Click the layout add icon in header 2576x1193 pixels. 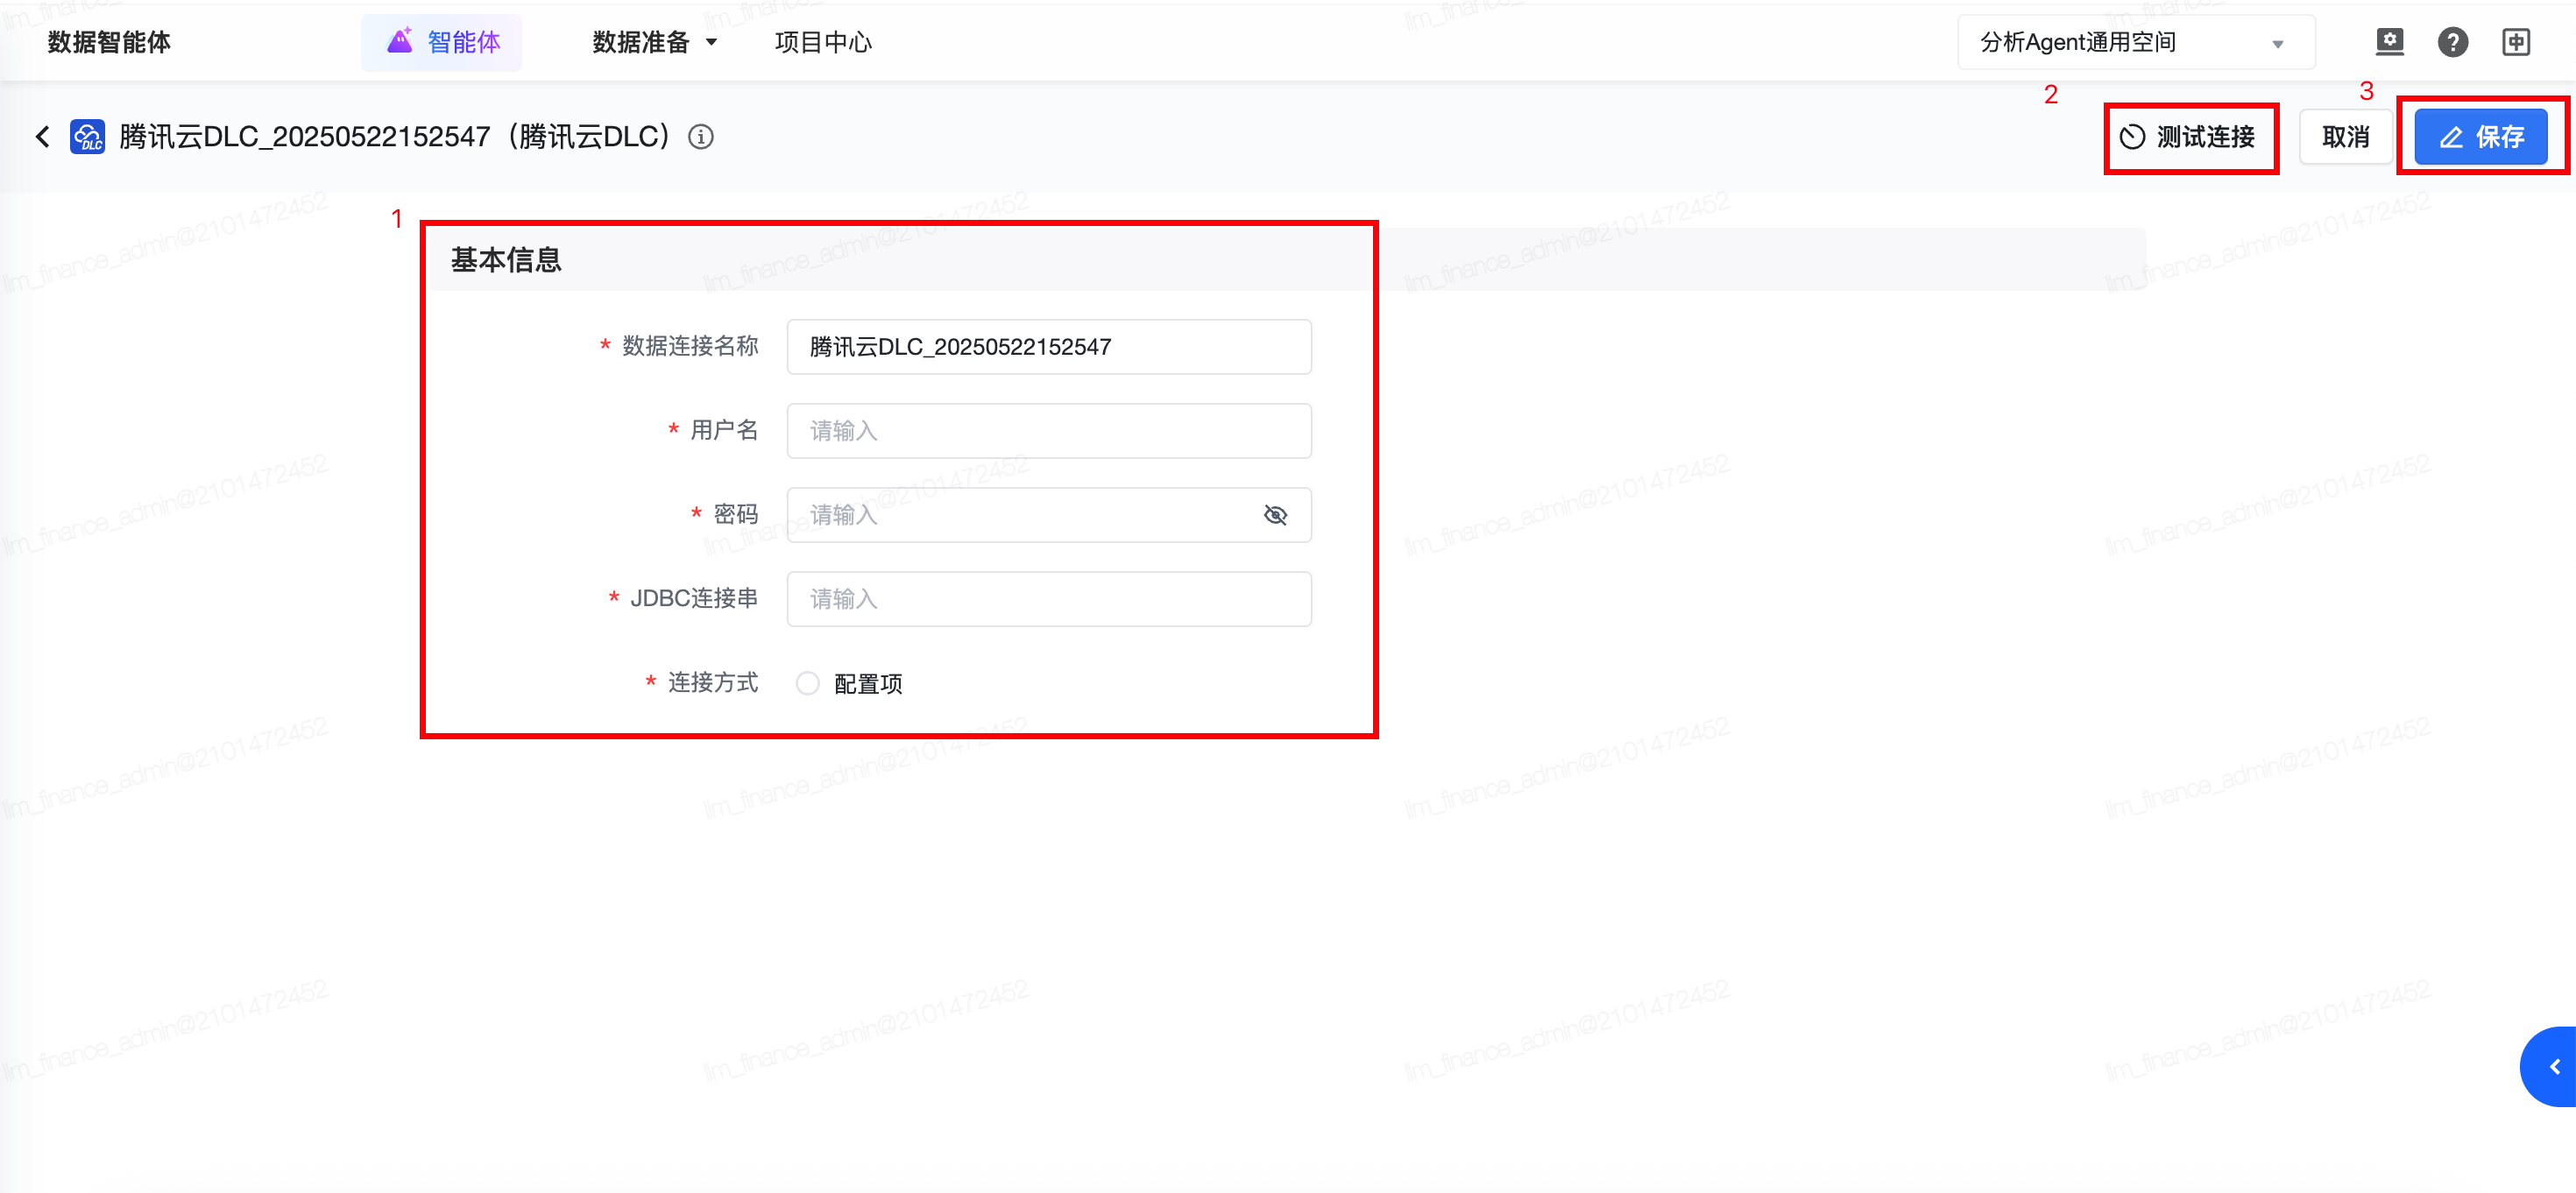[x=2516, y=42]
